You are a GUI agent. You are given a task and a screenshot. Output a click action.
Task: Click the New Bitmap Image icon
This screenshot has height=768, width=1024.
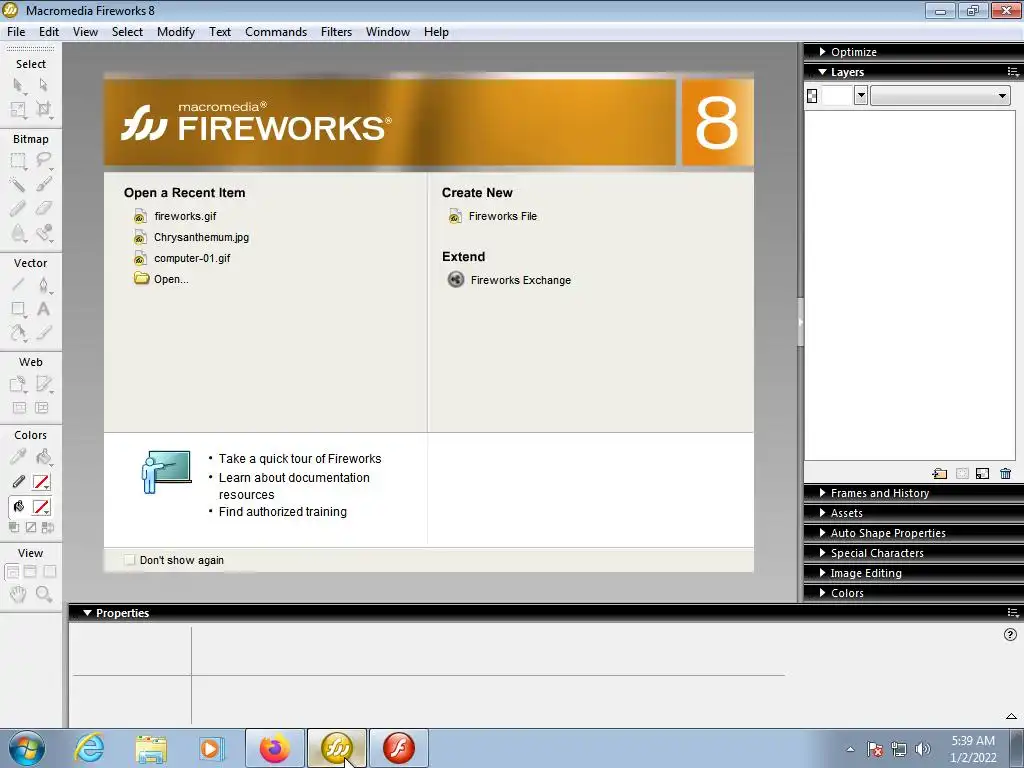tap(983, 473)
